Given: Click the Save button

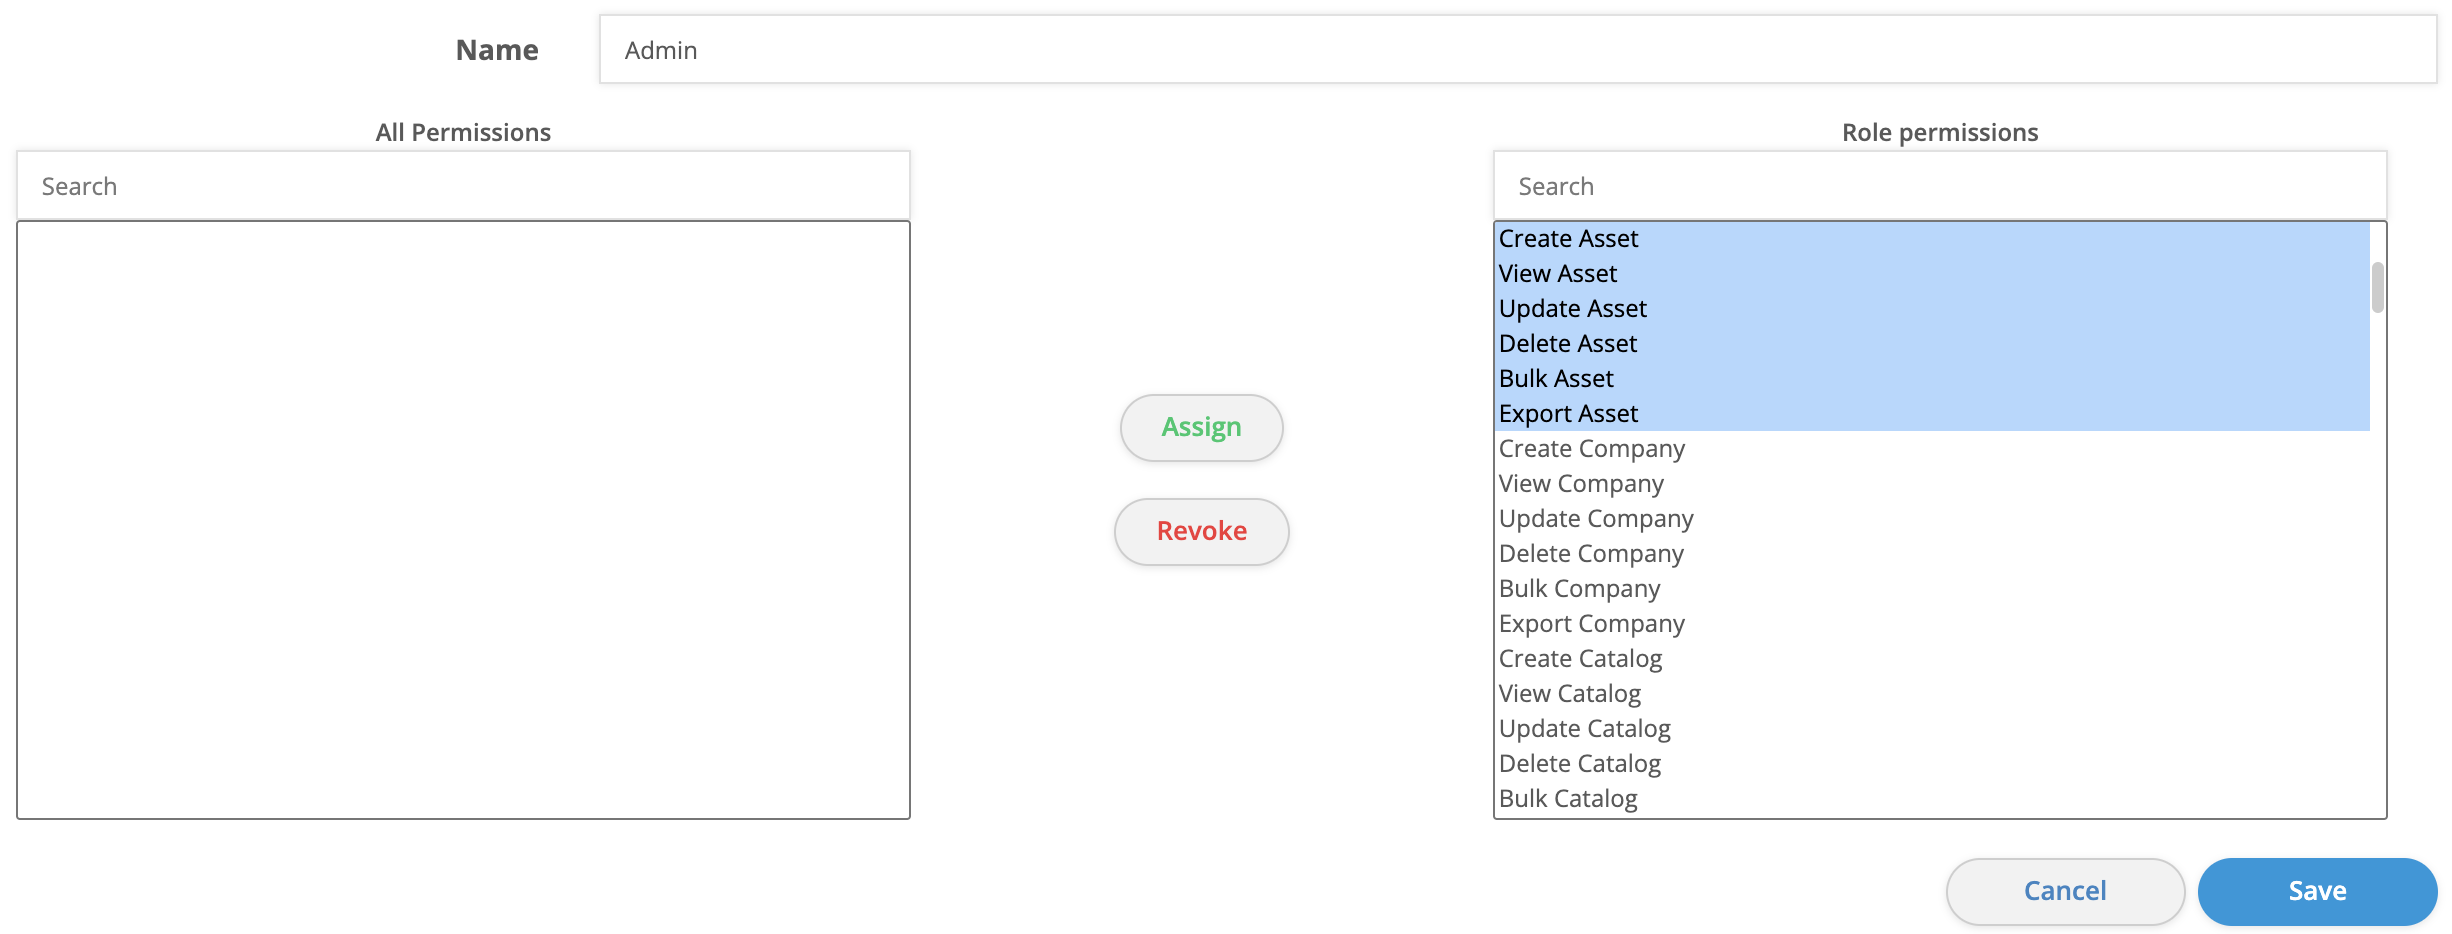Looking at the screenshot, I should [2316, 890].
